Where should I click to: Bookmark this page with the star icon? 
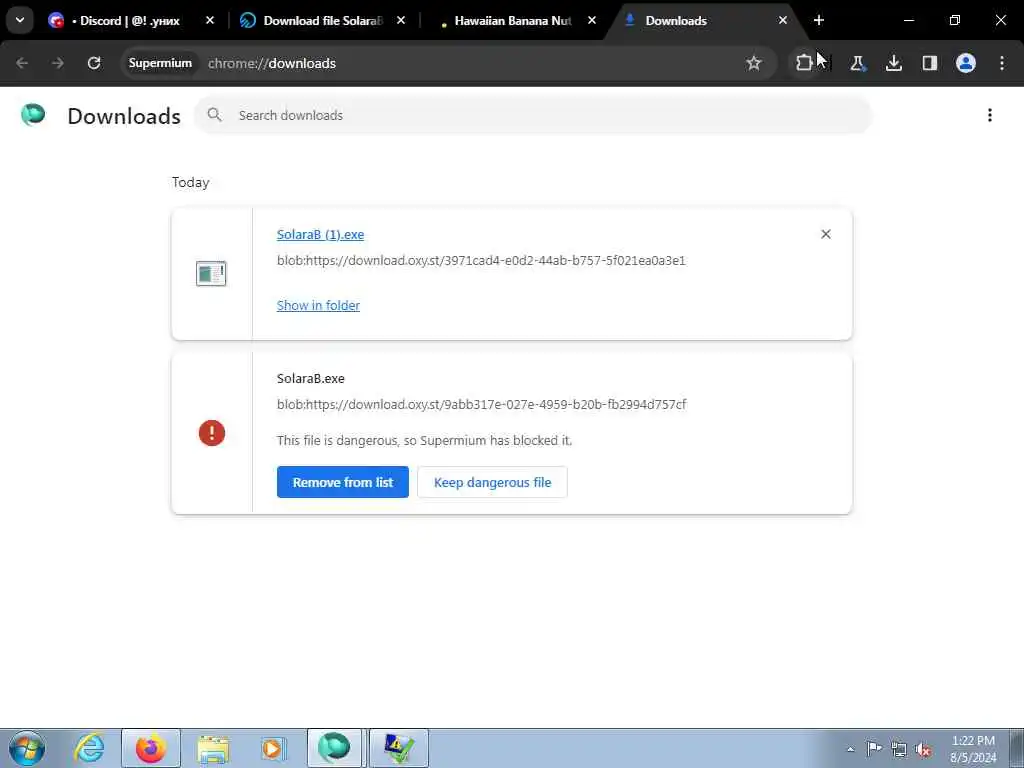click(754, 63)
